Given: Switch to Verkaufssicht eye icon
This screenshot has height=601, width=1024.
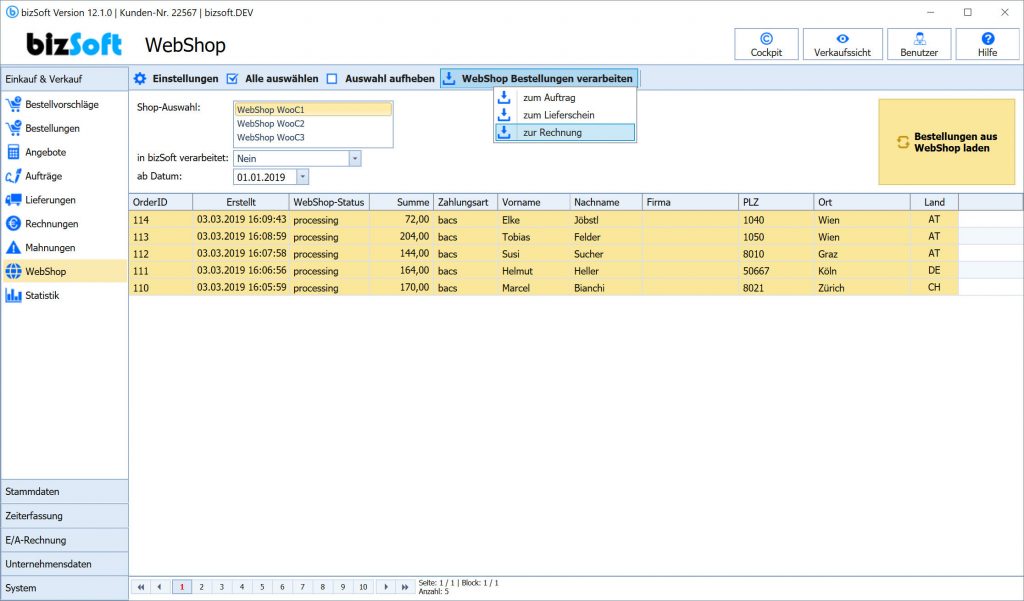Looking at the screenshot, I should coord(842,39).
